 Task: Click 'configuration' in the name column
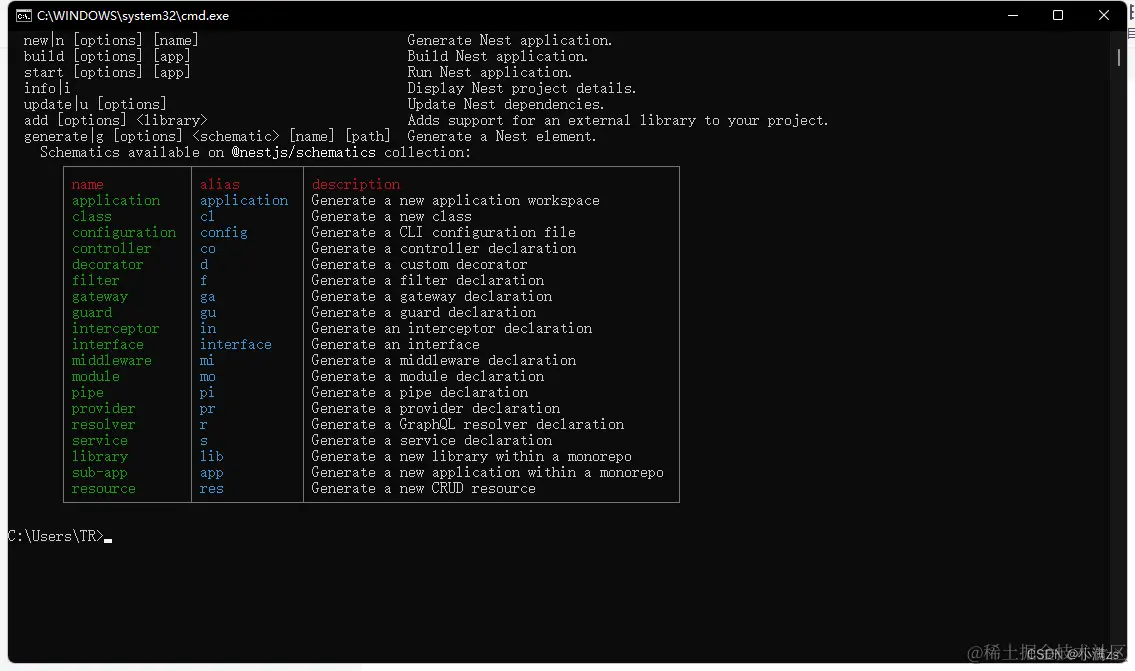(124, 232)
